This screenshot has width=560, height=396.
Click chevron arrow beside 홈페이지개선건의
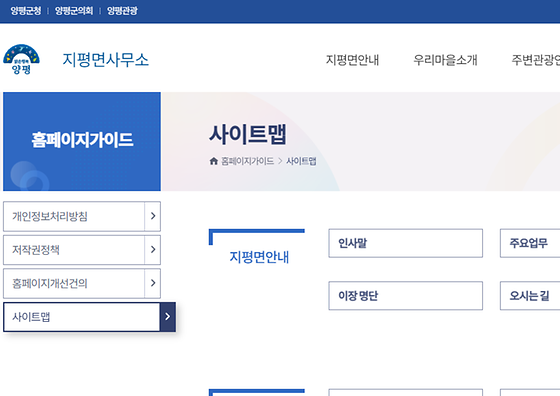[153, 283]
